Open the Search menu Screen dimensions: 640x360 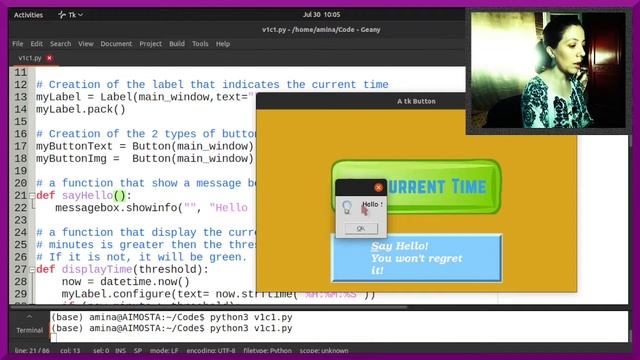60,44
